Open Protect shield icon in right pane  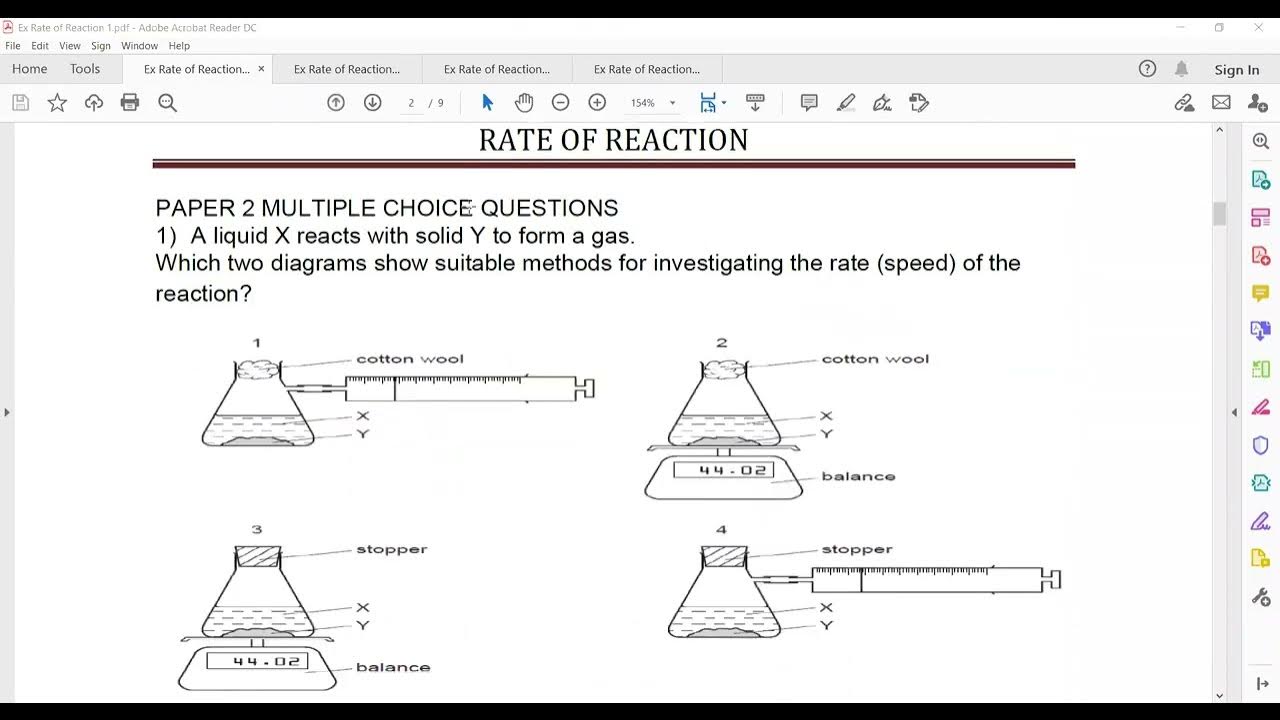(x=1261, y=445)
